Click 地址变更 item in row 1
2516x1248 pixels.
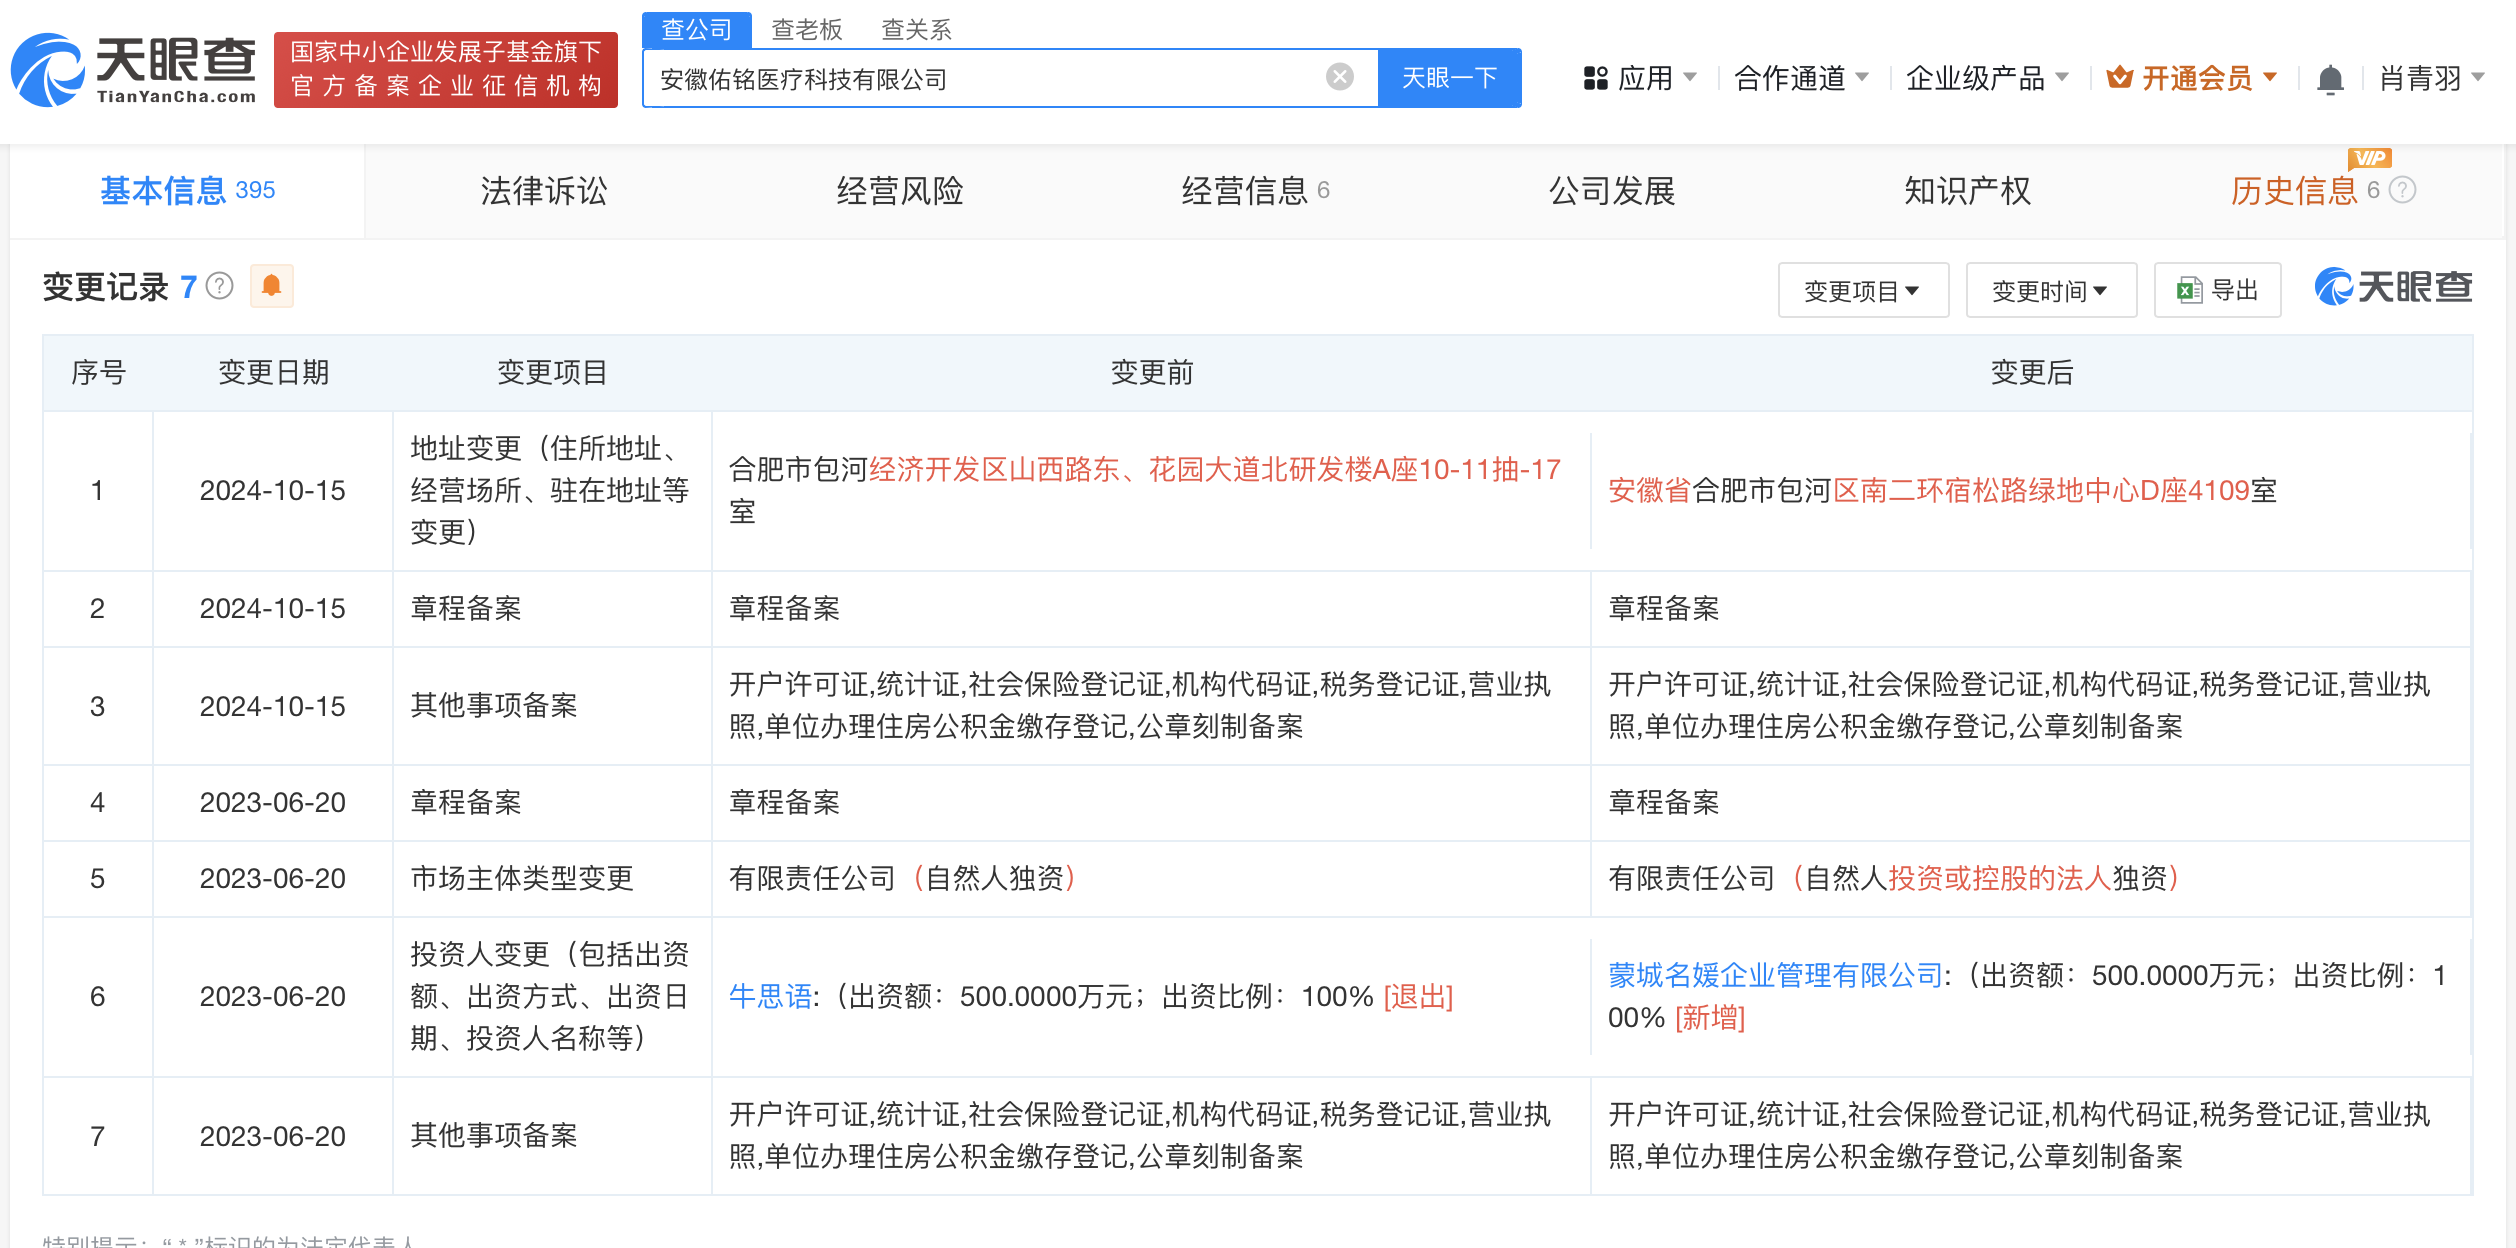[x=550, y=490]
